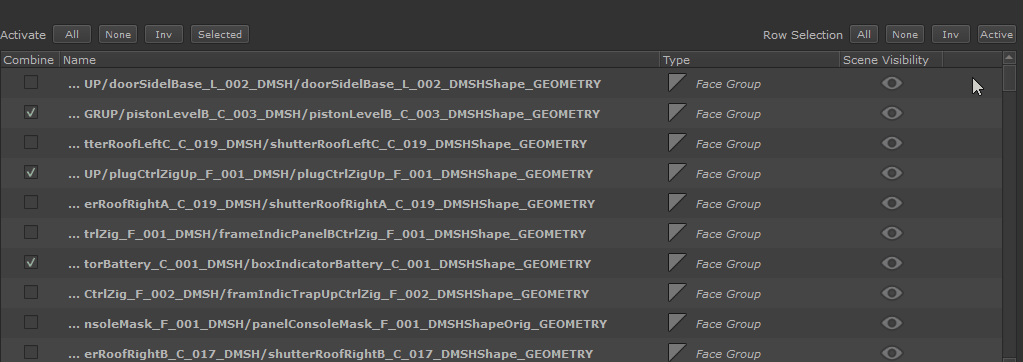Image resolution: width=1023 pixels, height=362 pixels.
Task: Click Face Group text in doorSidelBase_L_002 row
Action: (x=728, y=84)
